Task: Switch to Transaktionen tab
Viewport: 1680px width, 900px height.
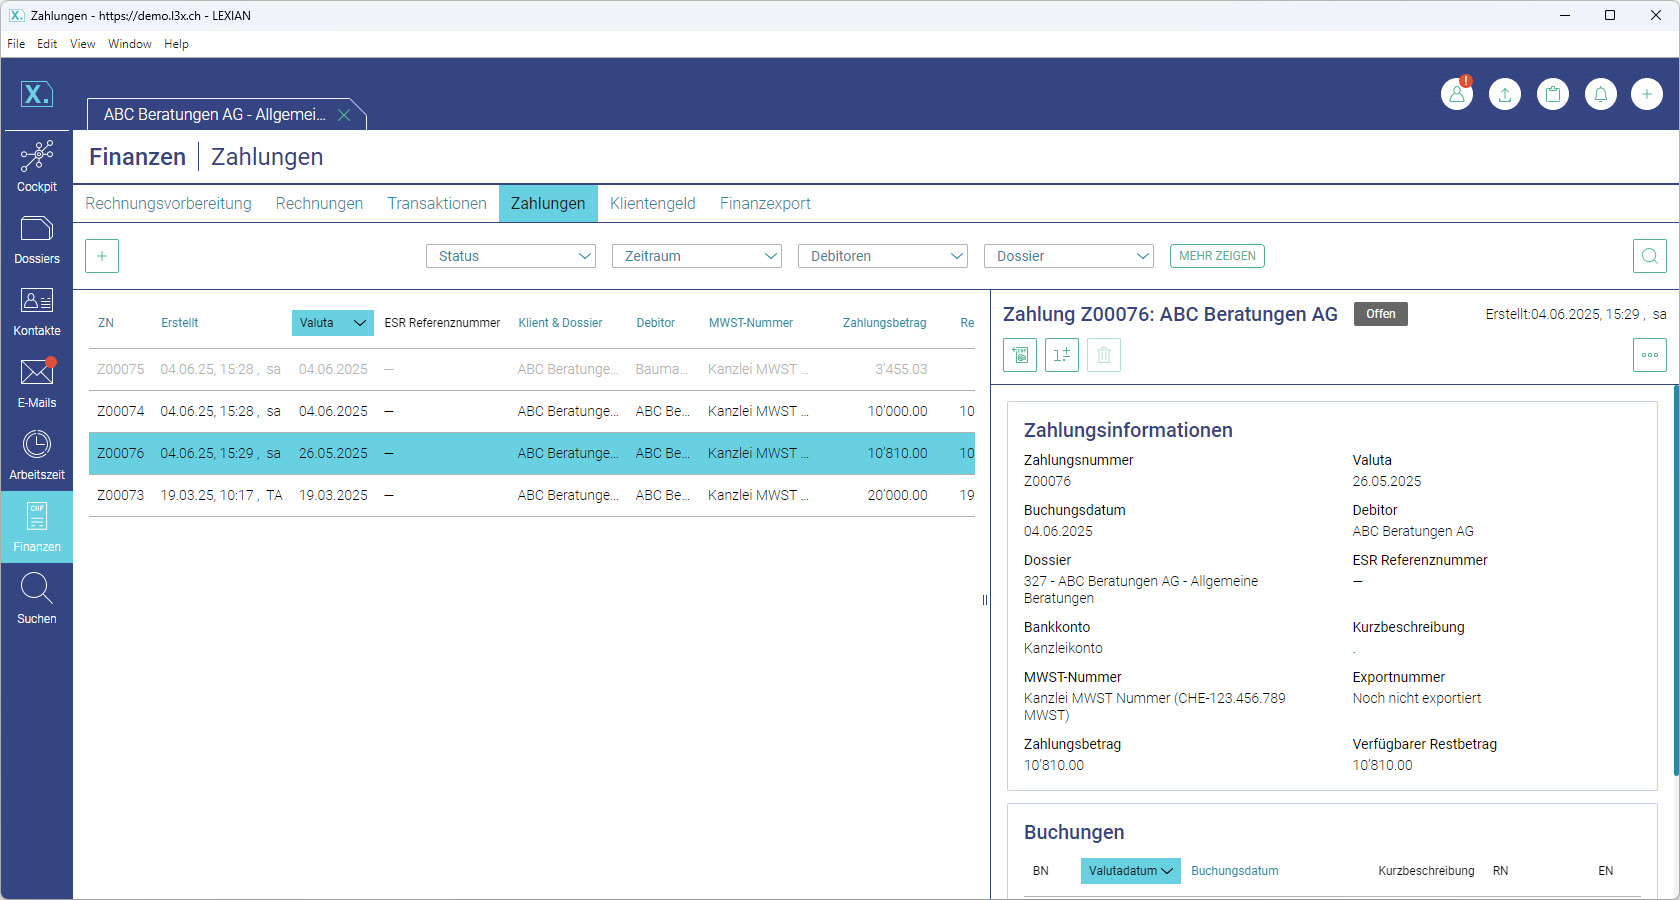Action: click(437, 204)
